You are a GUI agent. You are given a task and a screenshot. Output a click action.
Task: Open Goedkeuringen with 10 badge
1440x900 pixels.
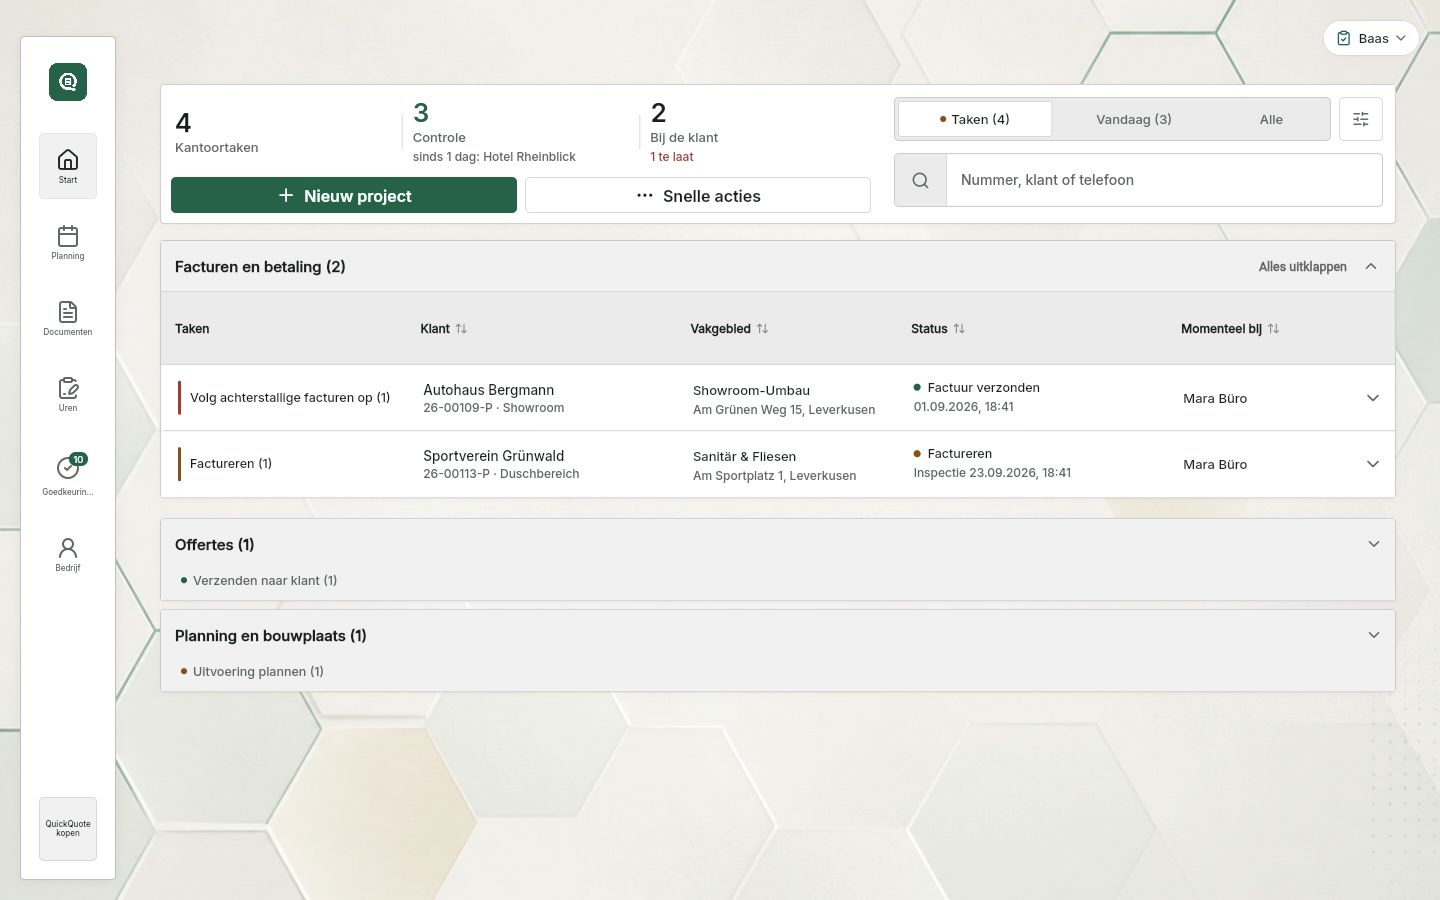coord(68,474)
